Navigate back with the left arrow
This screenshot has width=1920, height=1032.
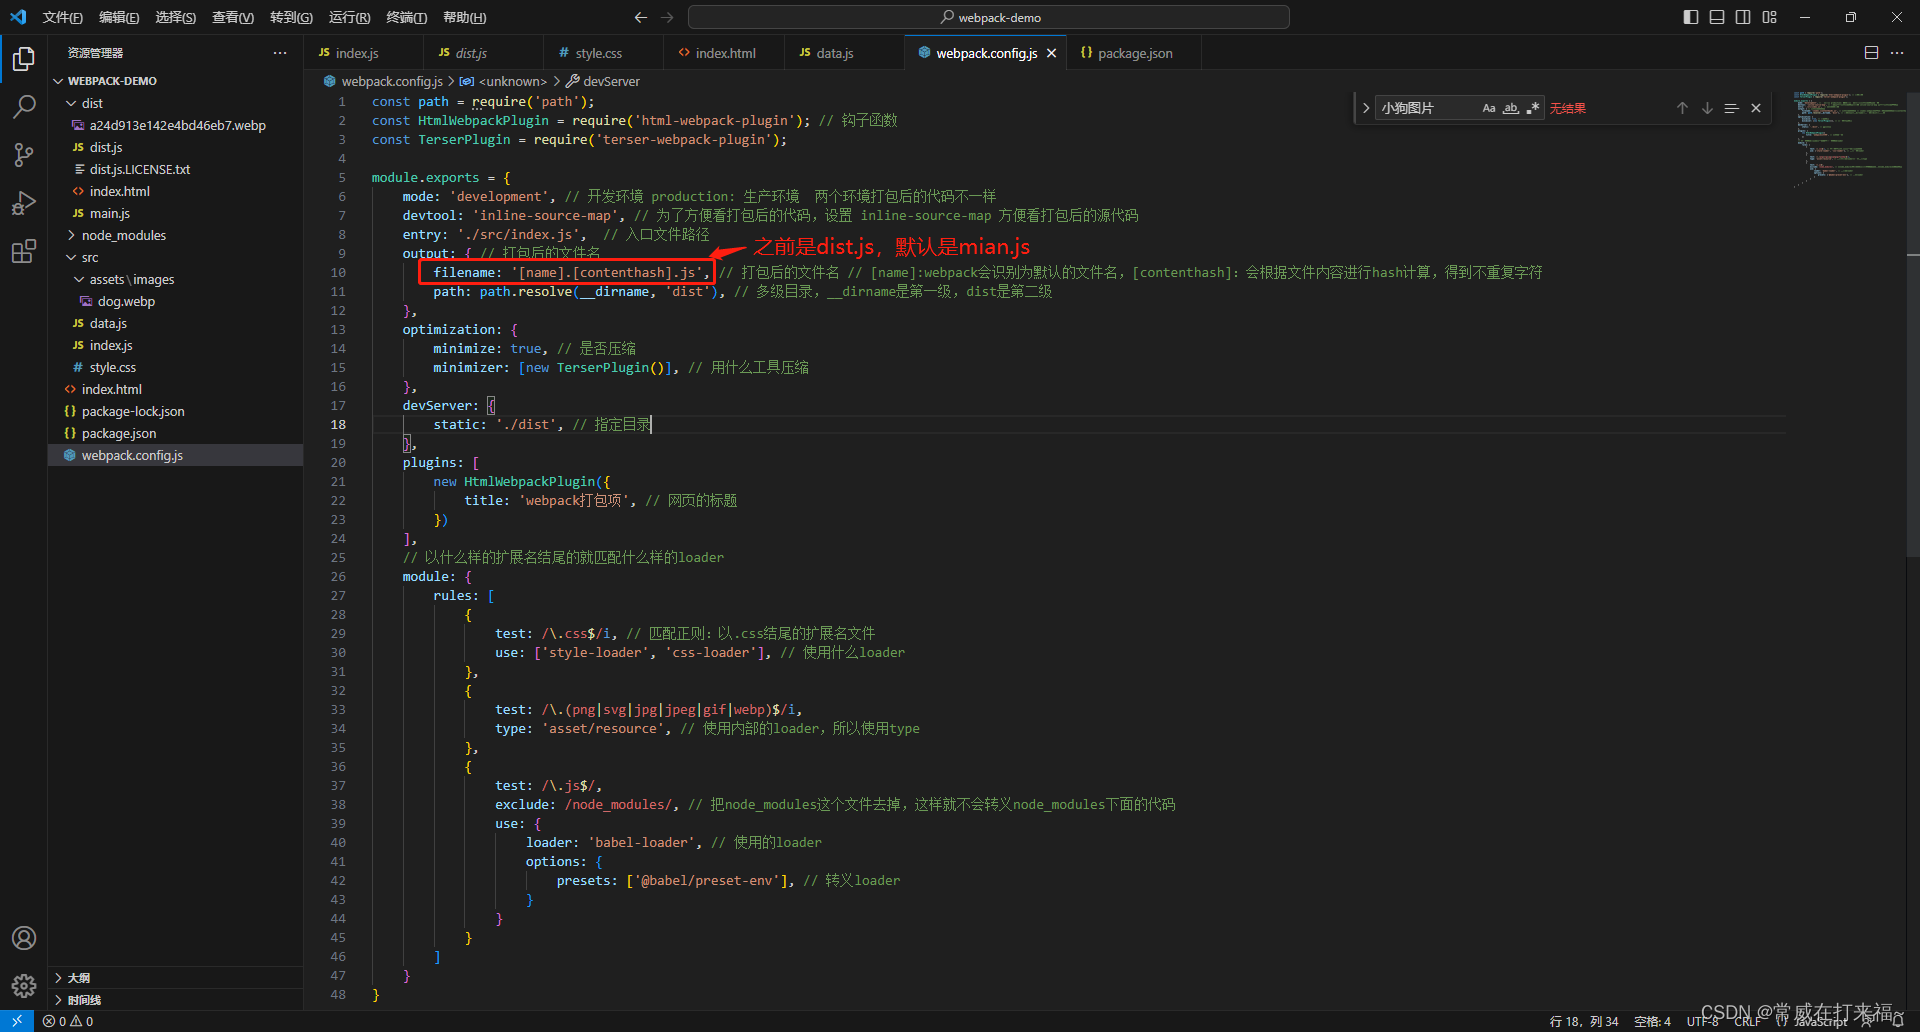[641, 17]
